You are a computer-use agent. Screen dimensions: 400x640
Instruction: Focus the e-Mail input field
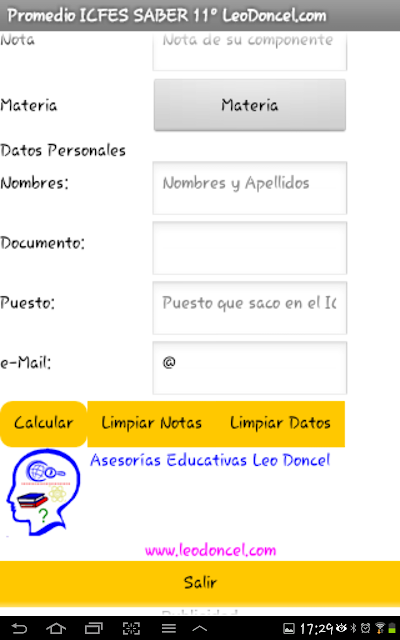[250, 368]
